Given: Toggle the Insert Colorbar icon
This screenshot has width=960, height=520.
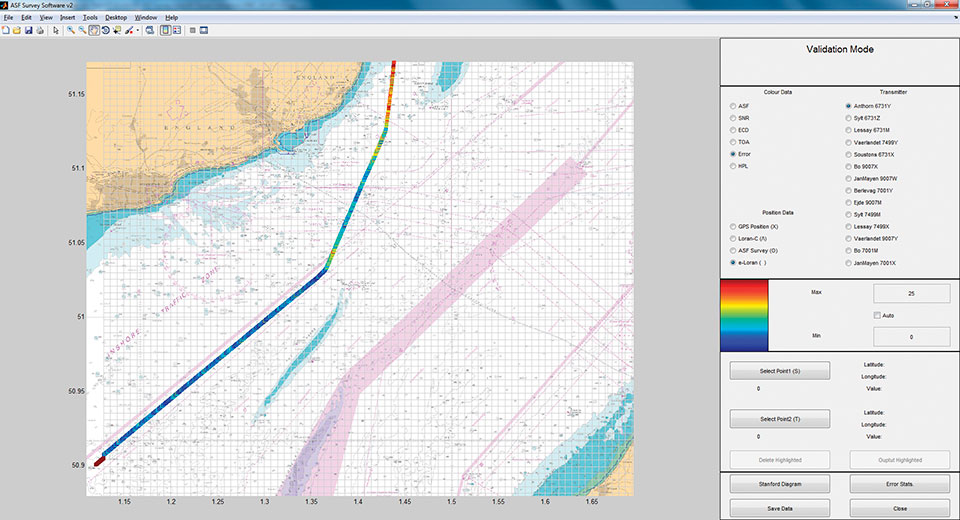Looking at the screenshot, I should coord(164,30).
